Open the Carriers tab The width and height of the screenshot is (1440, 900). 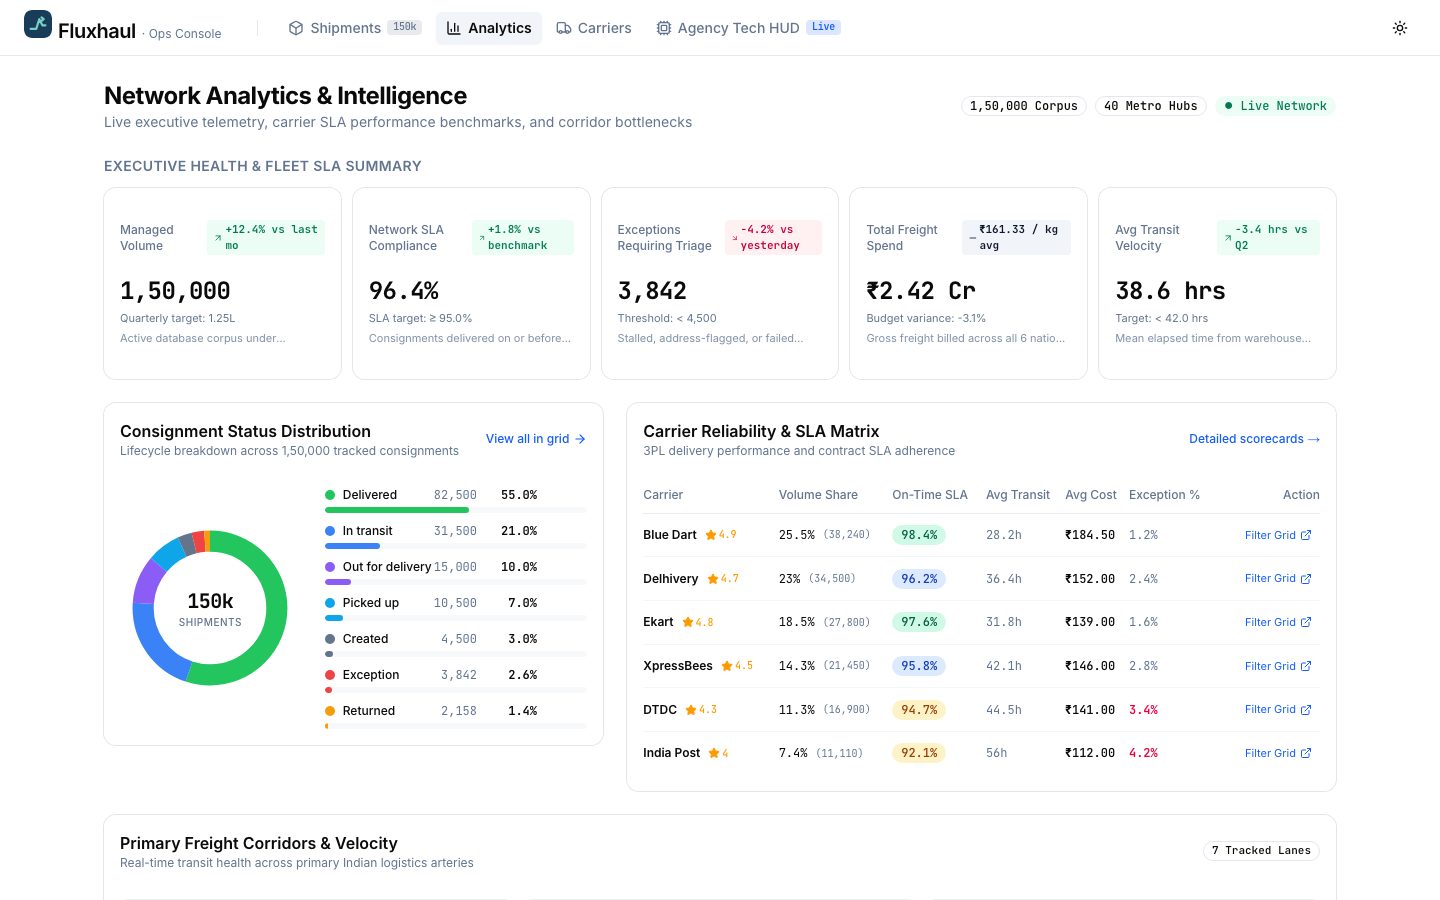pyautogui.click(x=594, y=28)
